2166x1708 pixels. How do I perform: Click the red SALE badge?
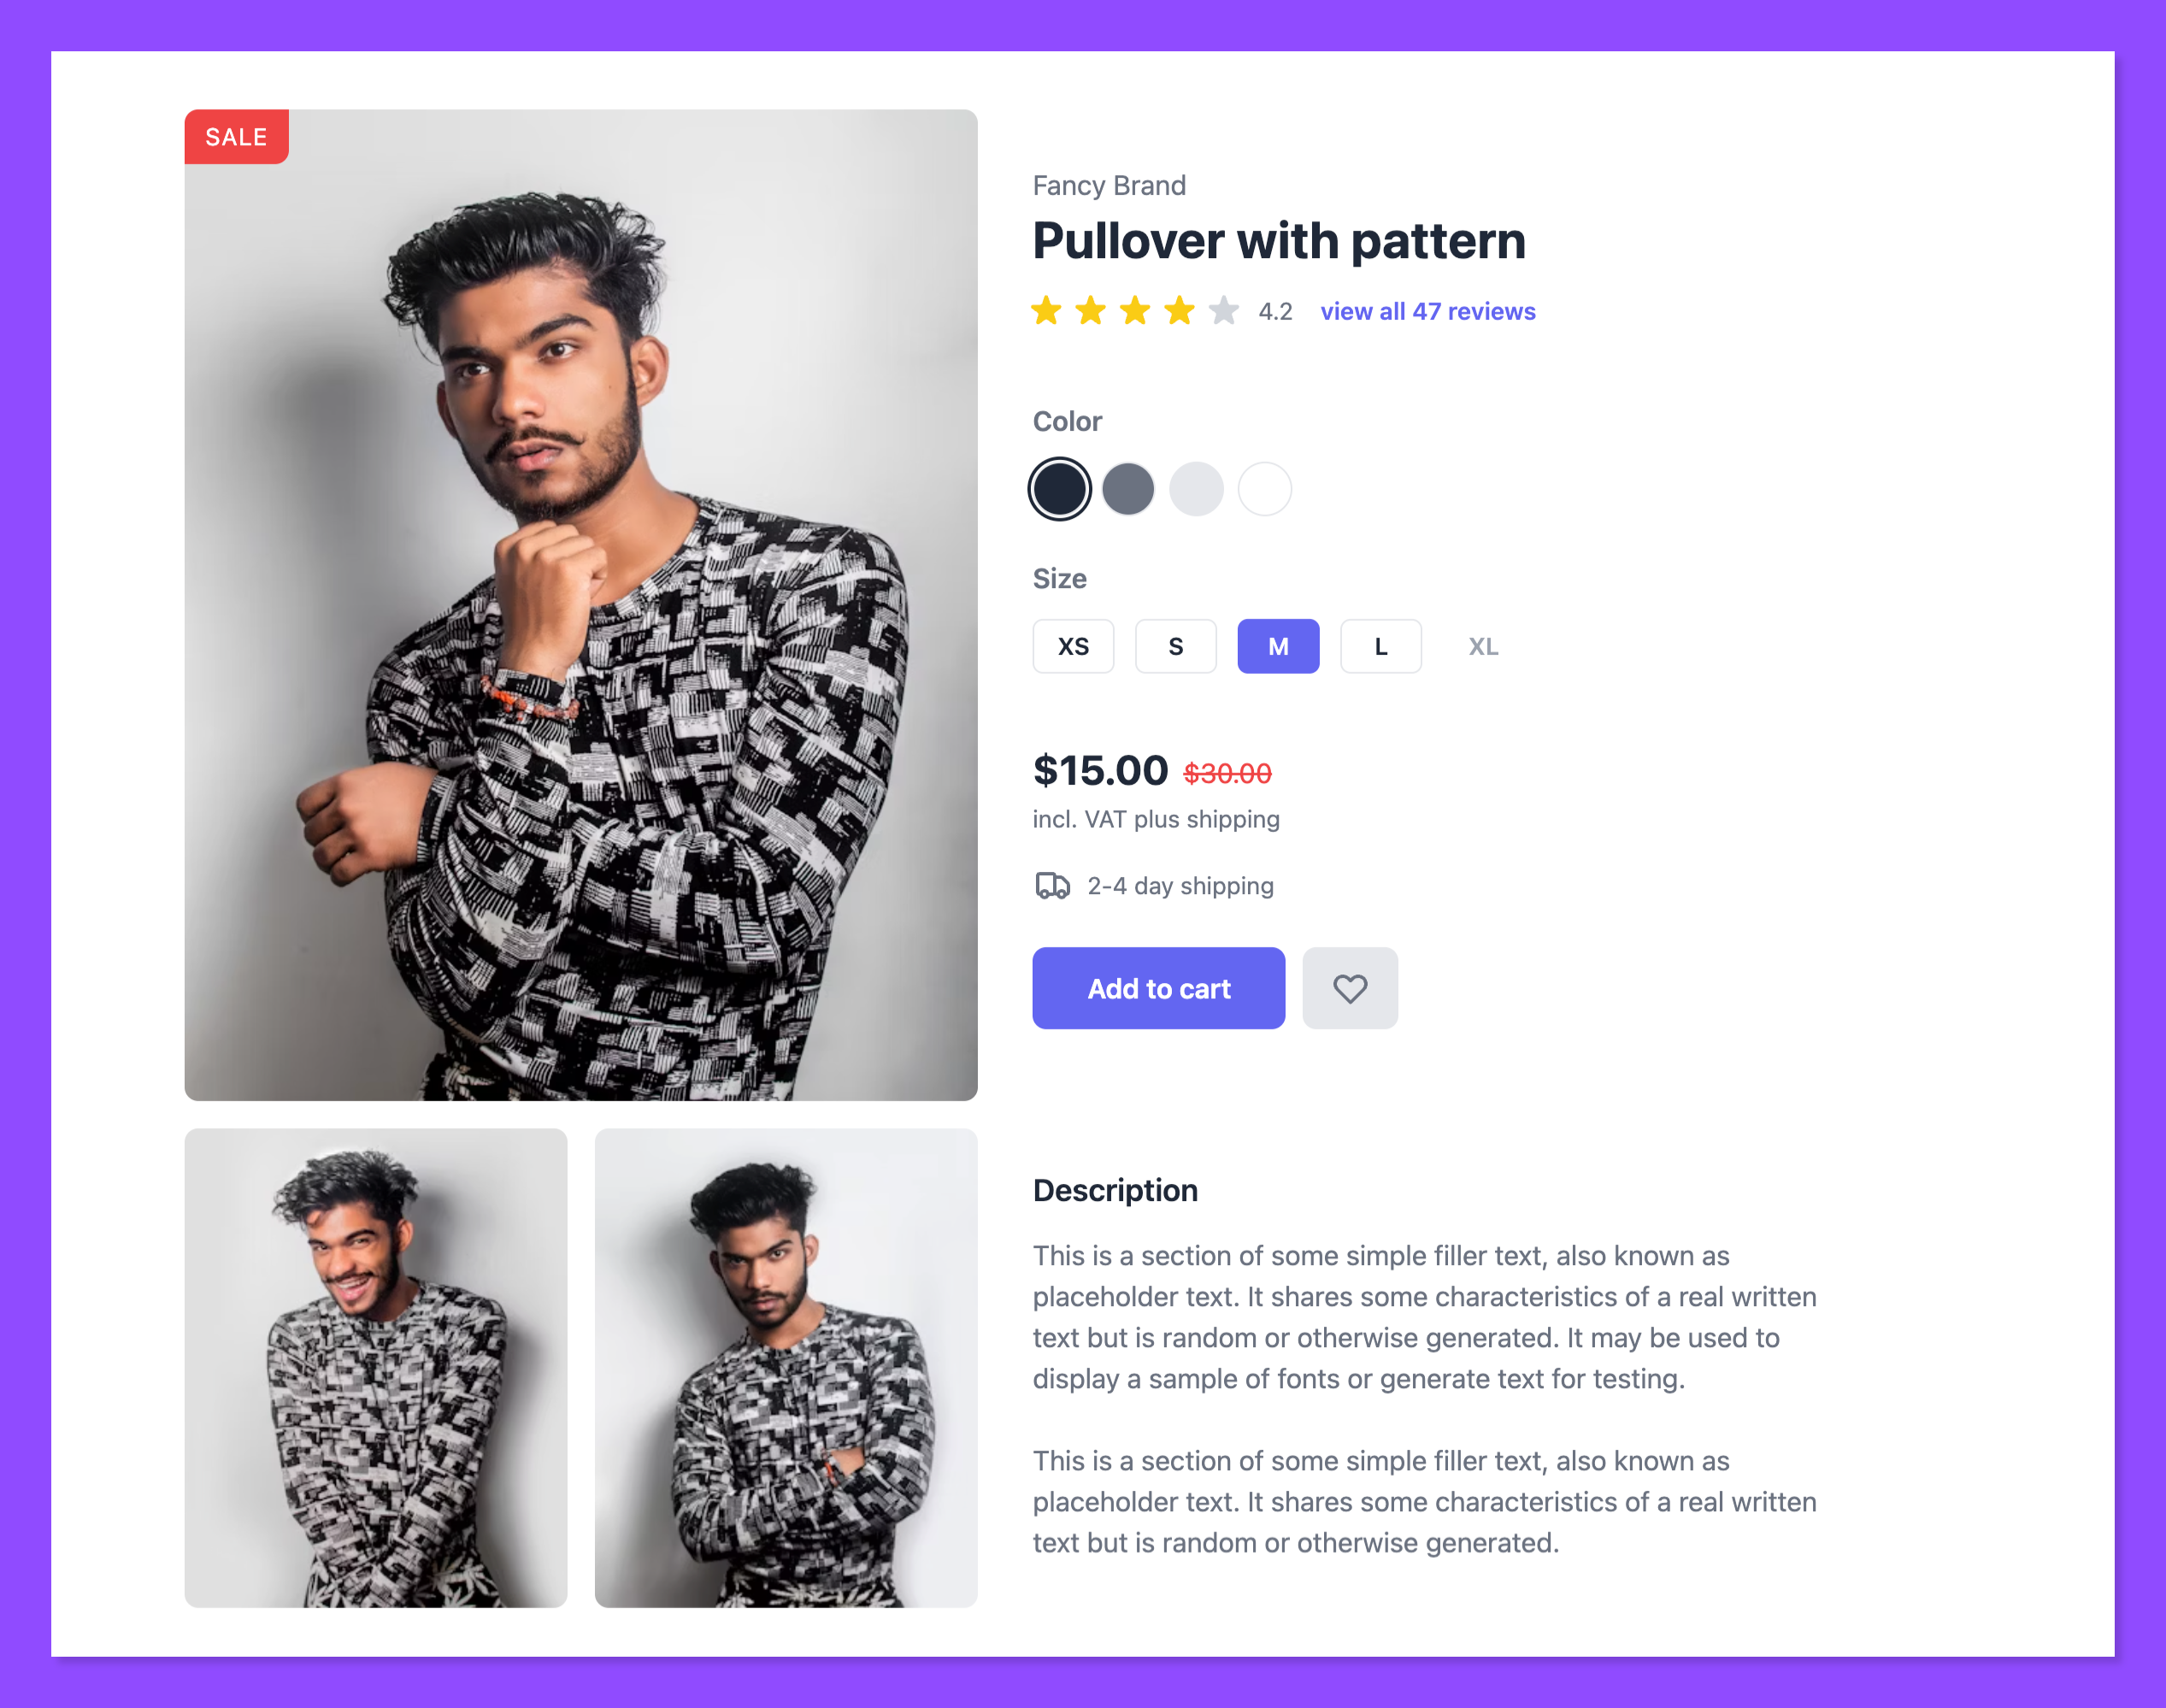pos(237,137)
